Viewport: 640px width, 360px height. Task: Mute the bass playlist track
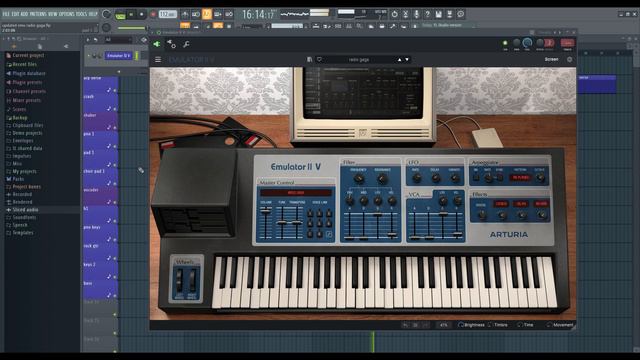pos(115,296)
